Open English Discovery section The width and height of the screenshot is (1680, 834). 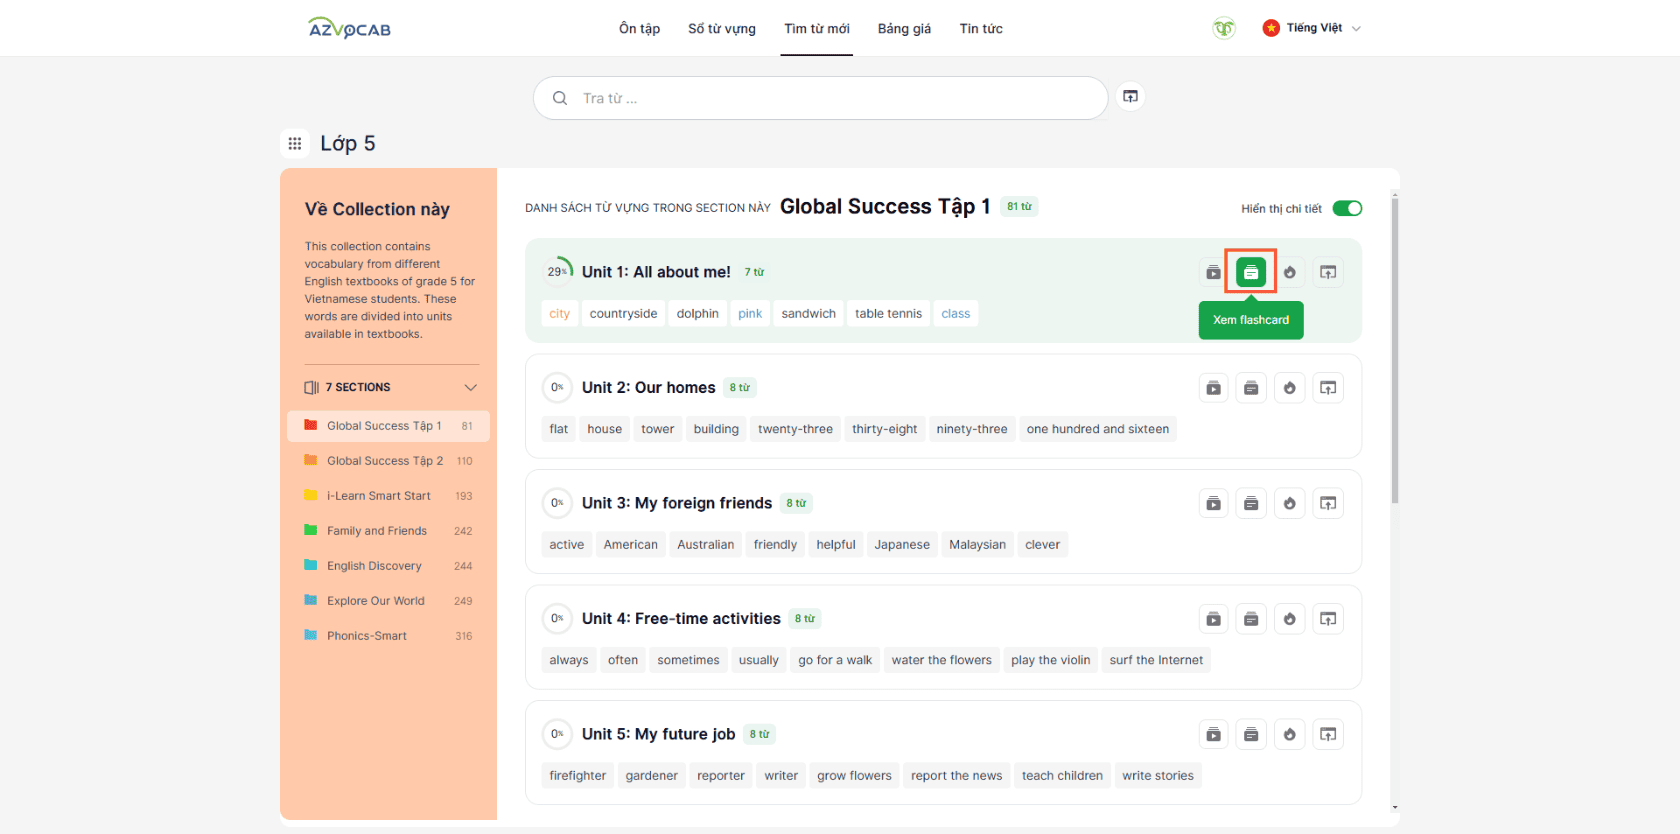pos(388,566)
